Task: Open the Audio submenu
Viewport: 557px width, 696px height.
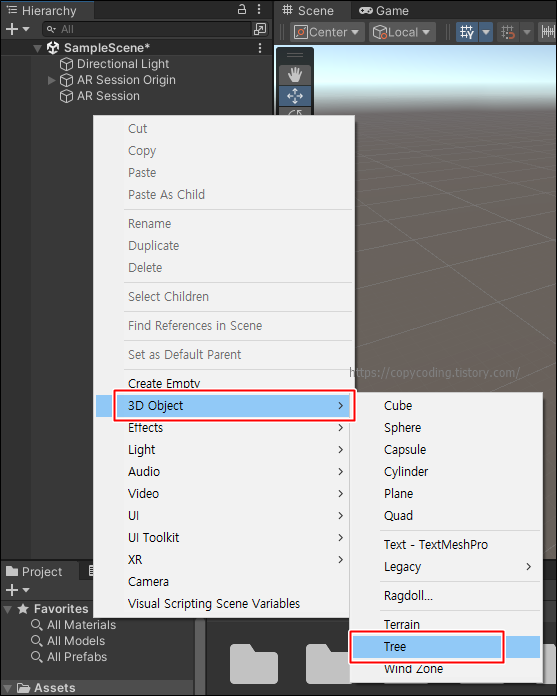Action: [225, 472]
